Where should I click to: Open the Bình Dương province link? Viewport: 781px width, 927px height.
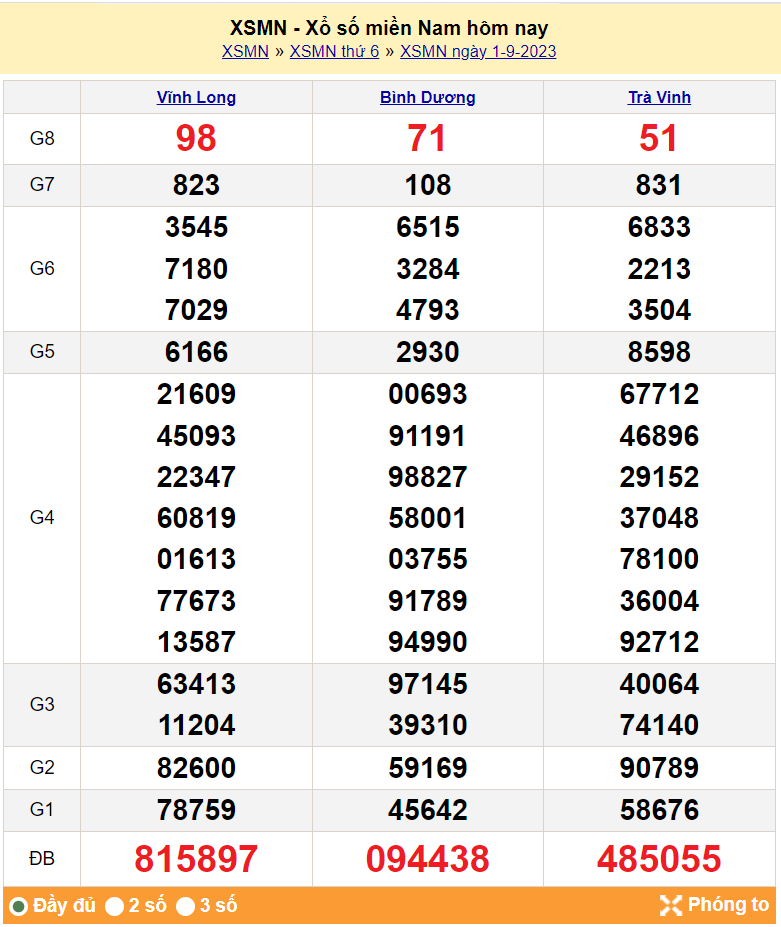click(427, 98)
